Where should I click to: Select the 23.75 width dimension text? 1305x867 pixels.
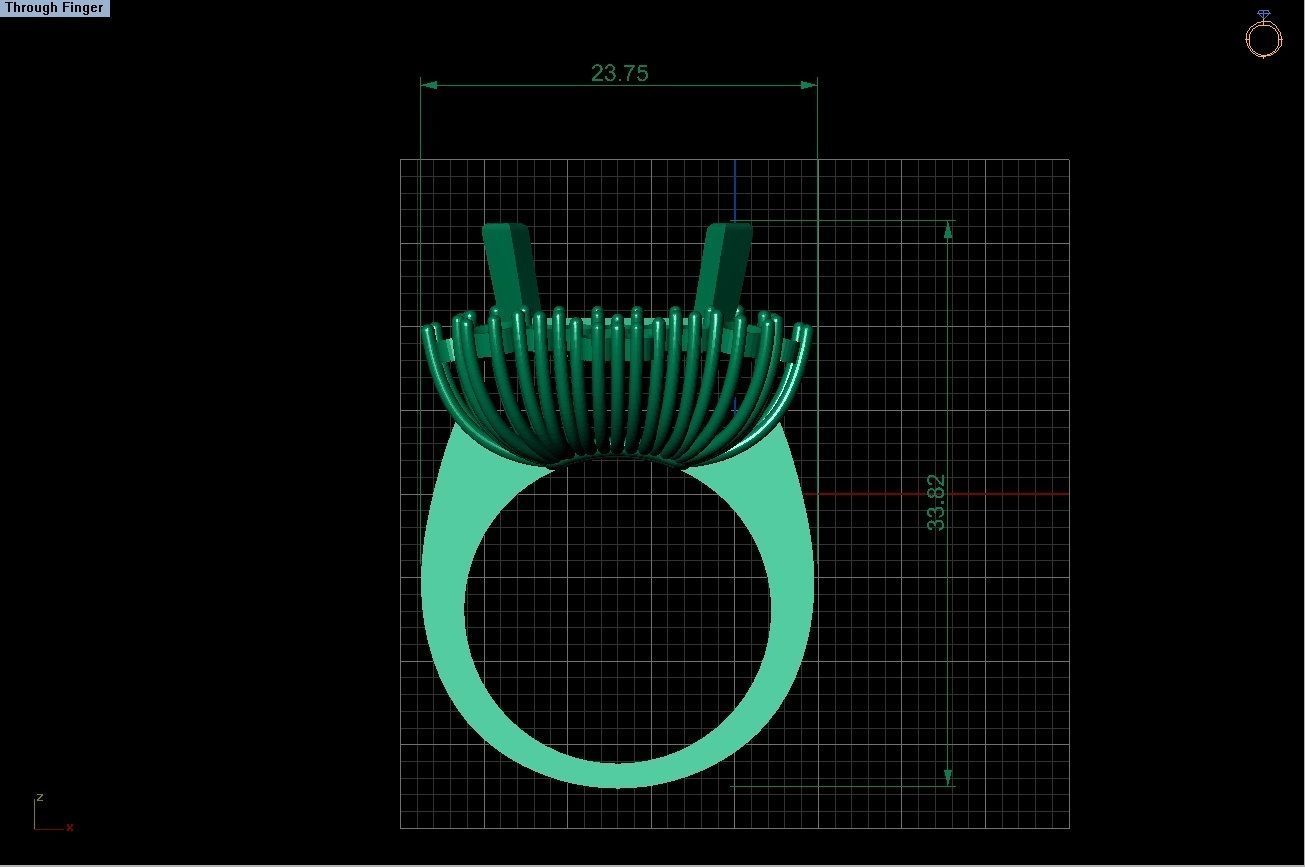pyautogui.click(x=620, y=73)
